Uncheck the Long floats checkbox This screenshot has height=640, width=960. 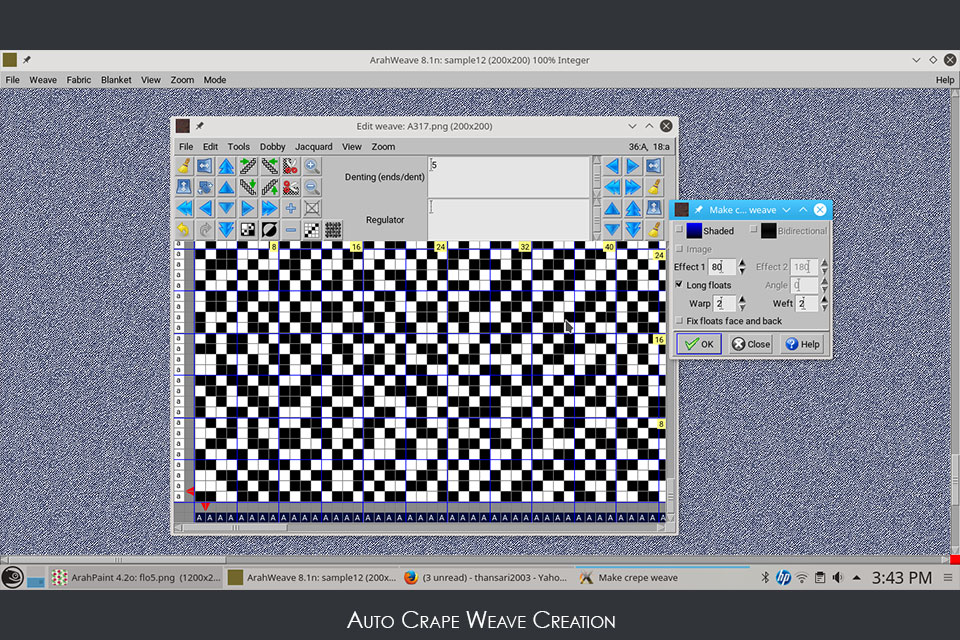(x=679, y=285)
